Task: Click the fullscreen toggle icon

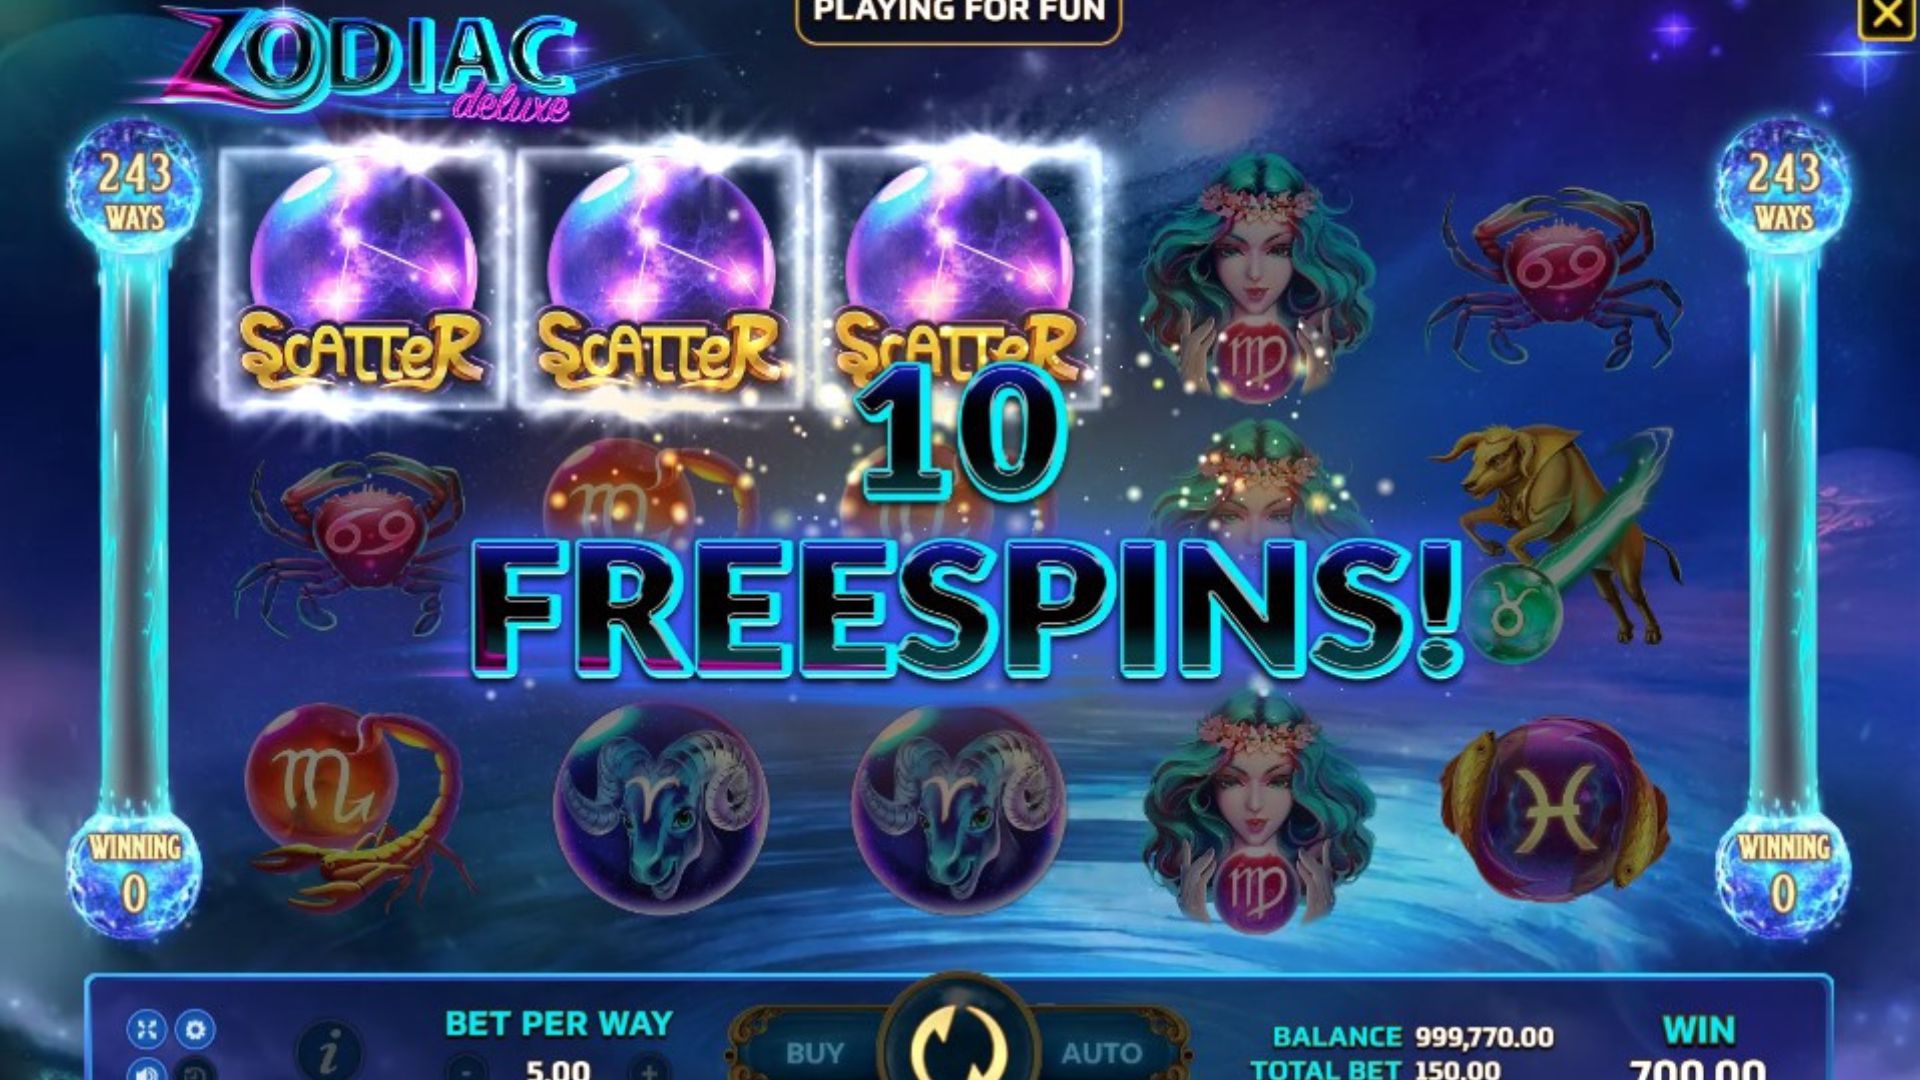Action: [x=146, y=1029]
